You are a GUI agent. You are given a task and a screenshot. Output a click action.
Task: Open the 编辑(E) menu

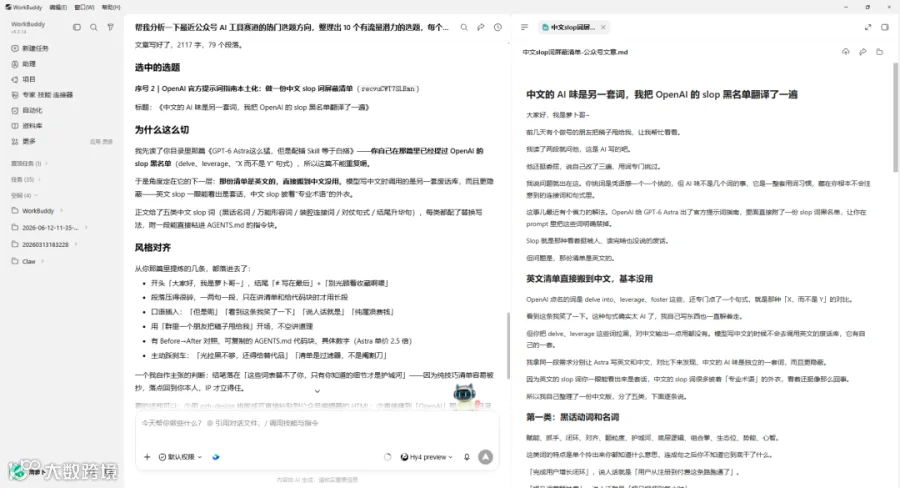point(58,7)
